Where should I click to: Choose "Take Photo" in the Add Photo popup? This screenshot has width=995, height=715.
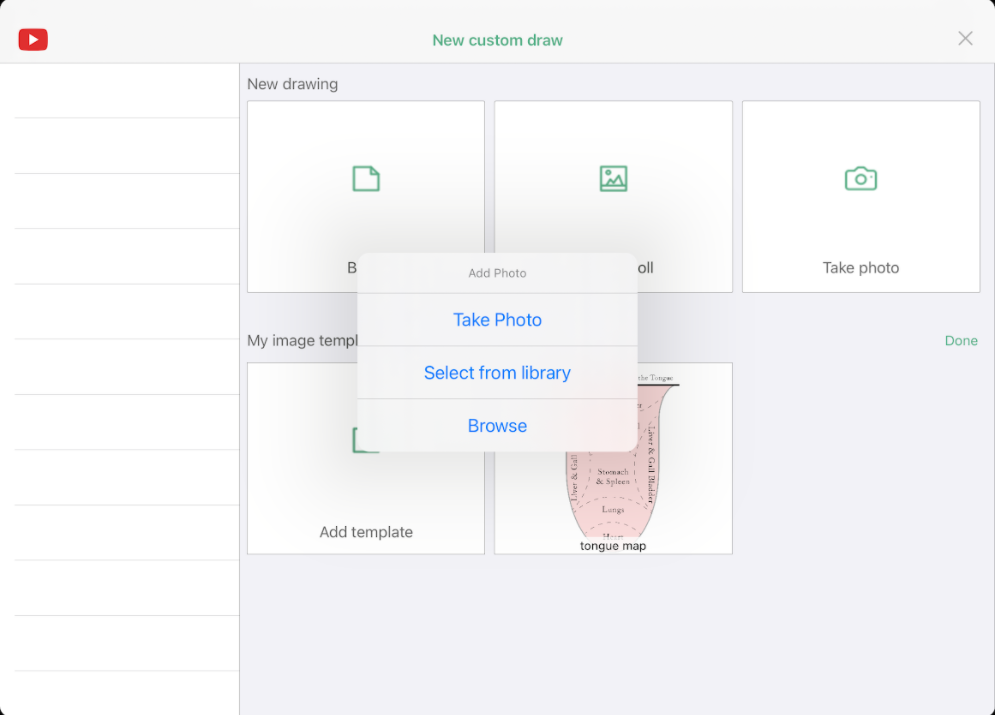point(497,319)
